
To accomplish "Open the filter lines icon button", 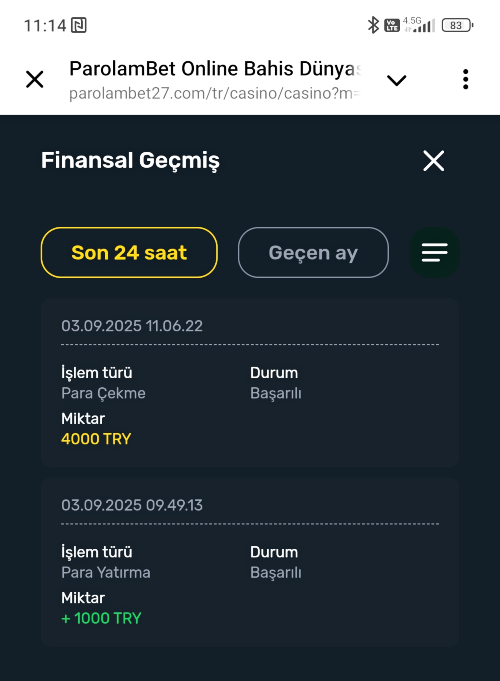I will 434,252.
